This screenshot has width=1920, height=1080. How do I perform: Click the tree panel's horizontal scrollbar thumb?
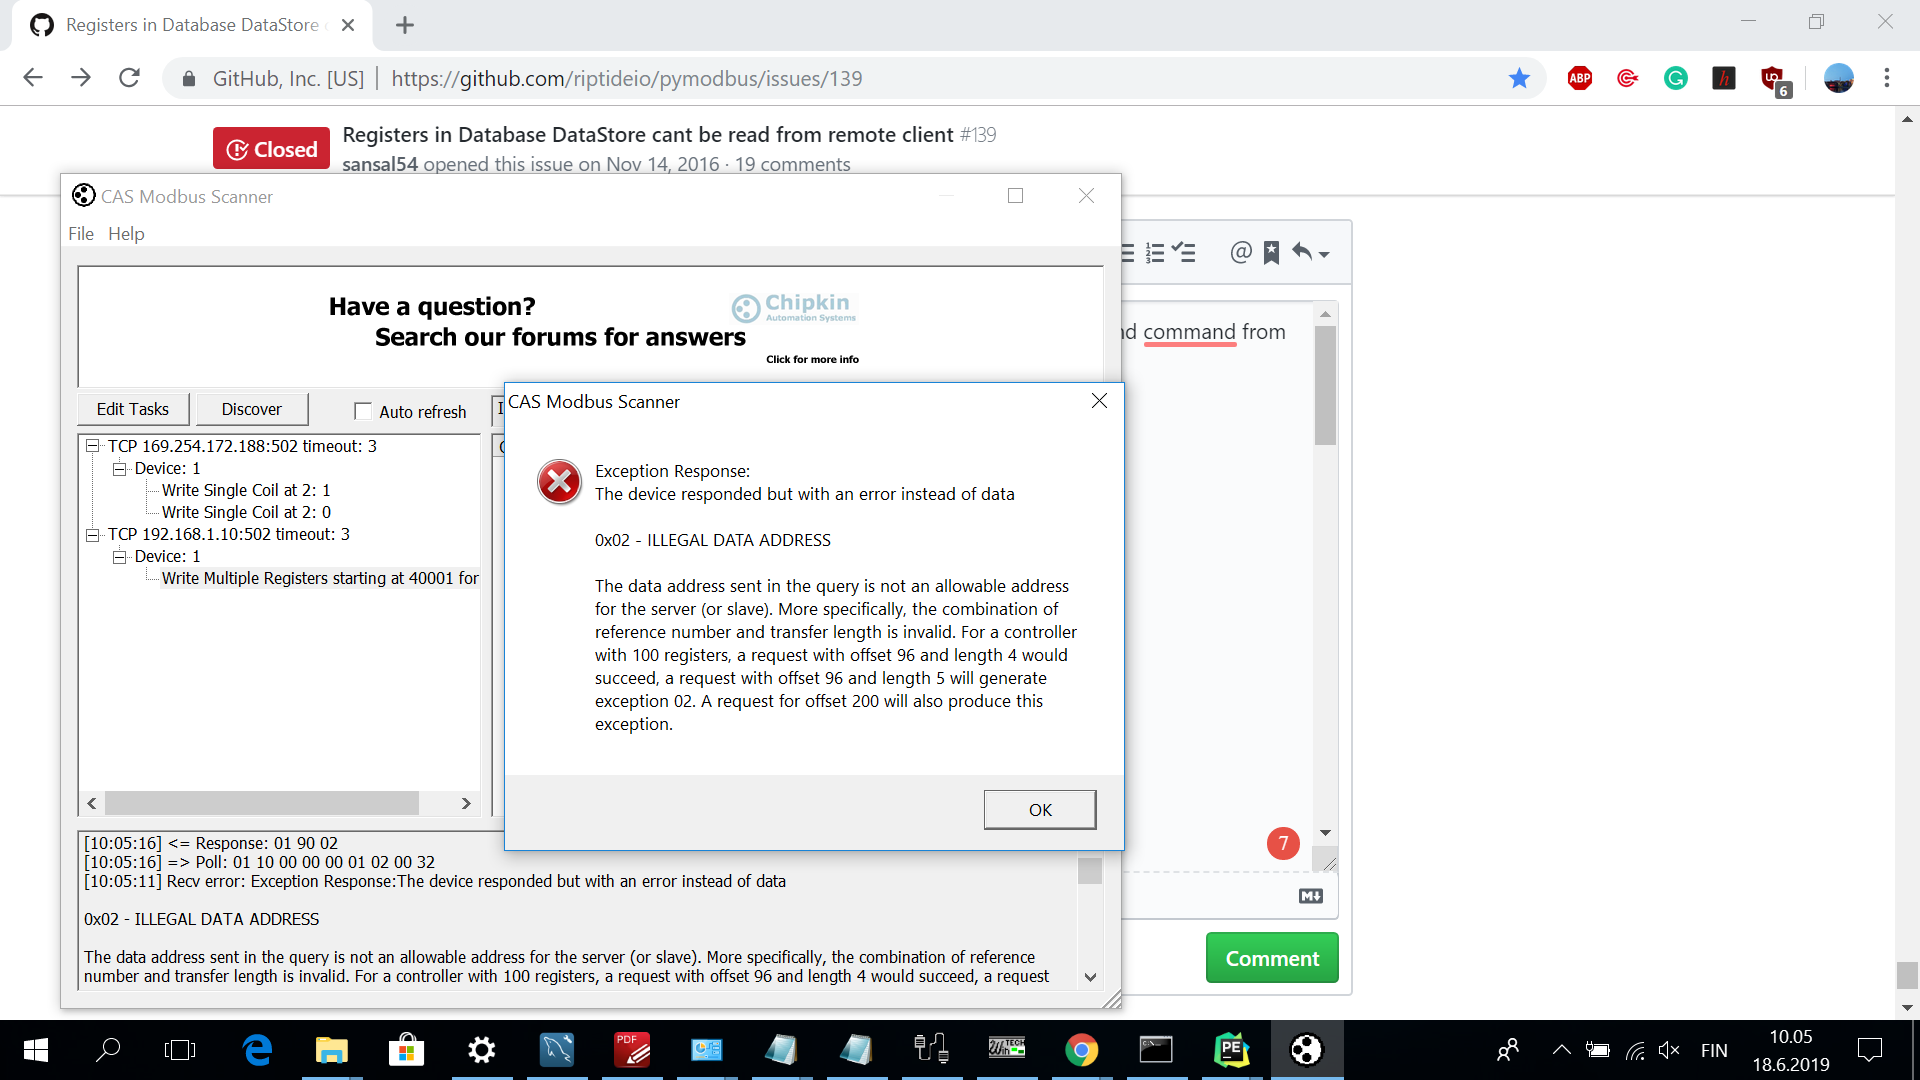point(262,803)
